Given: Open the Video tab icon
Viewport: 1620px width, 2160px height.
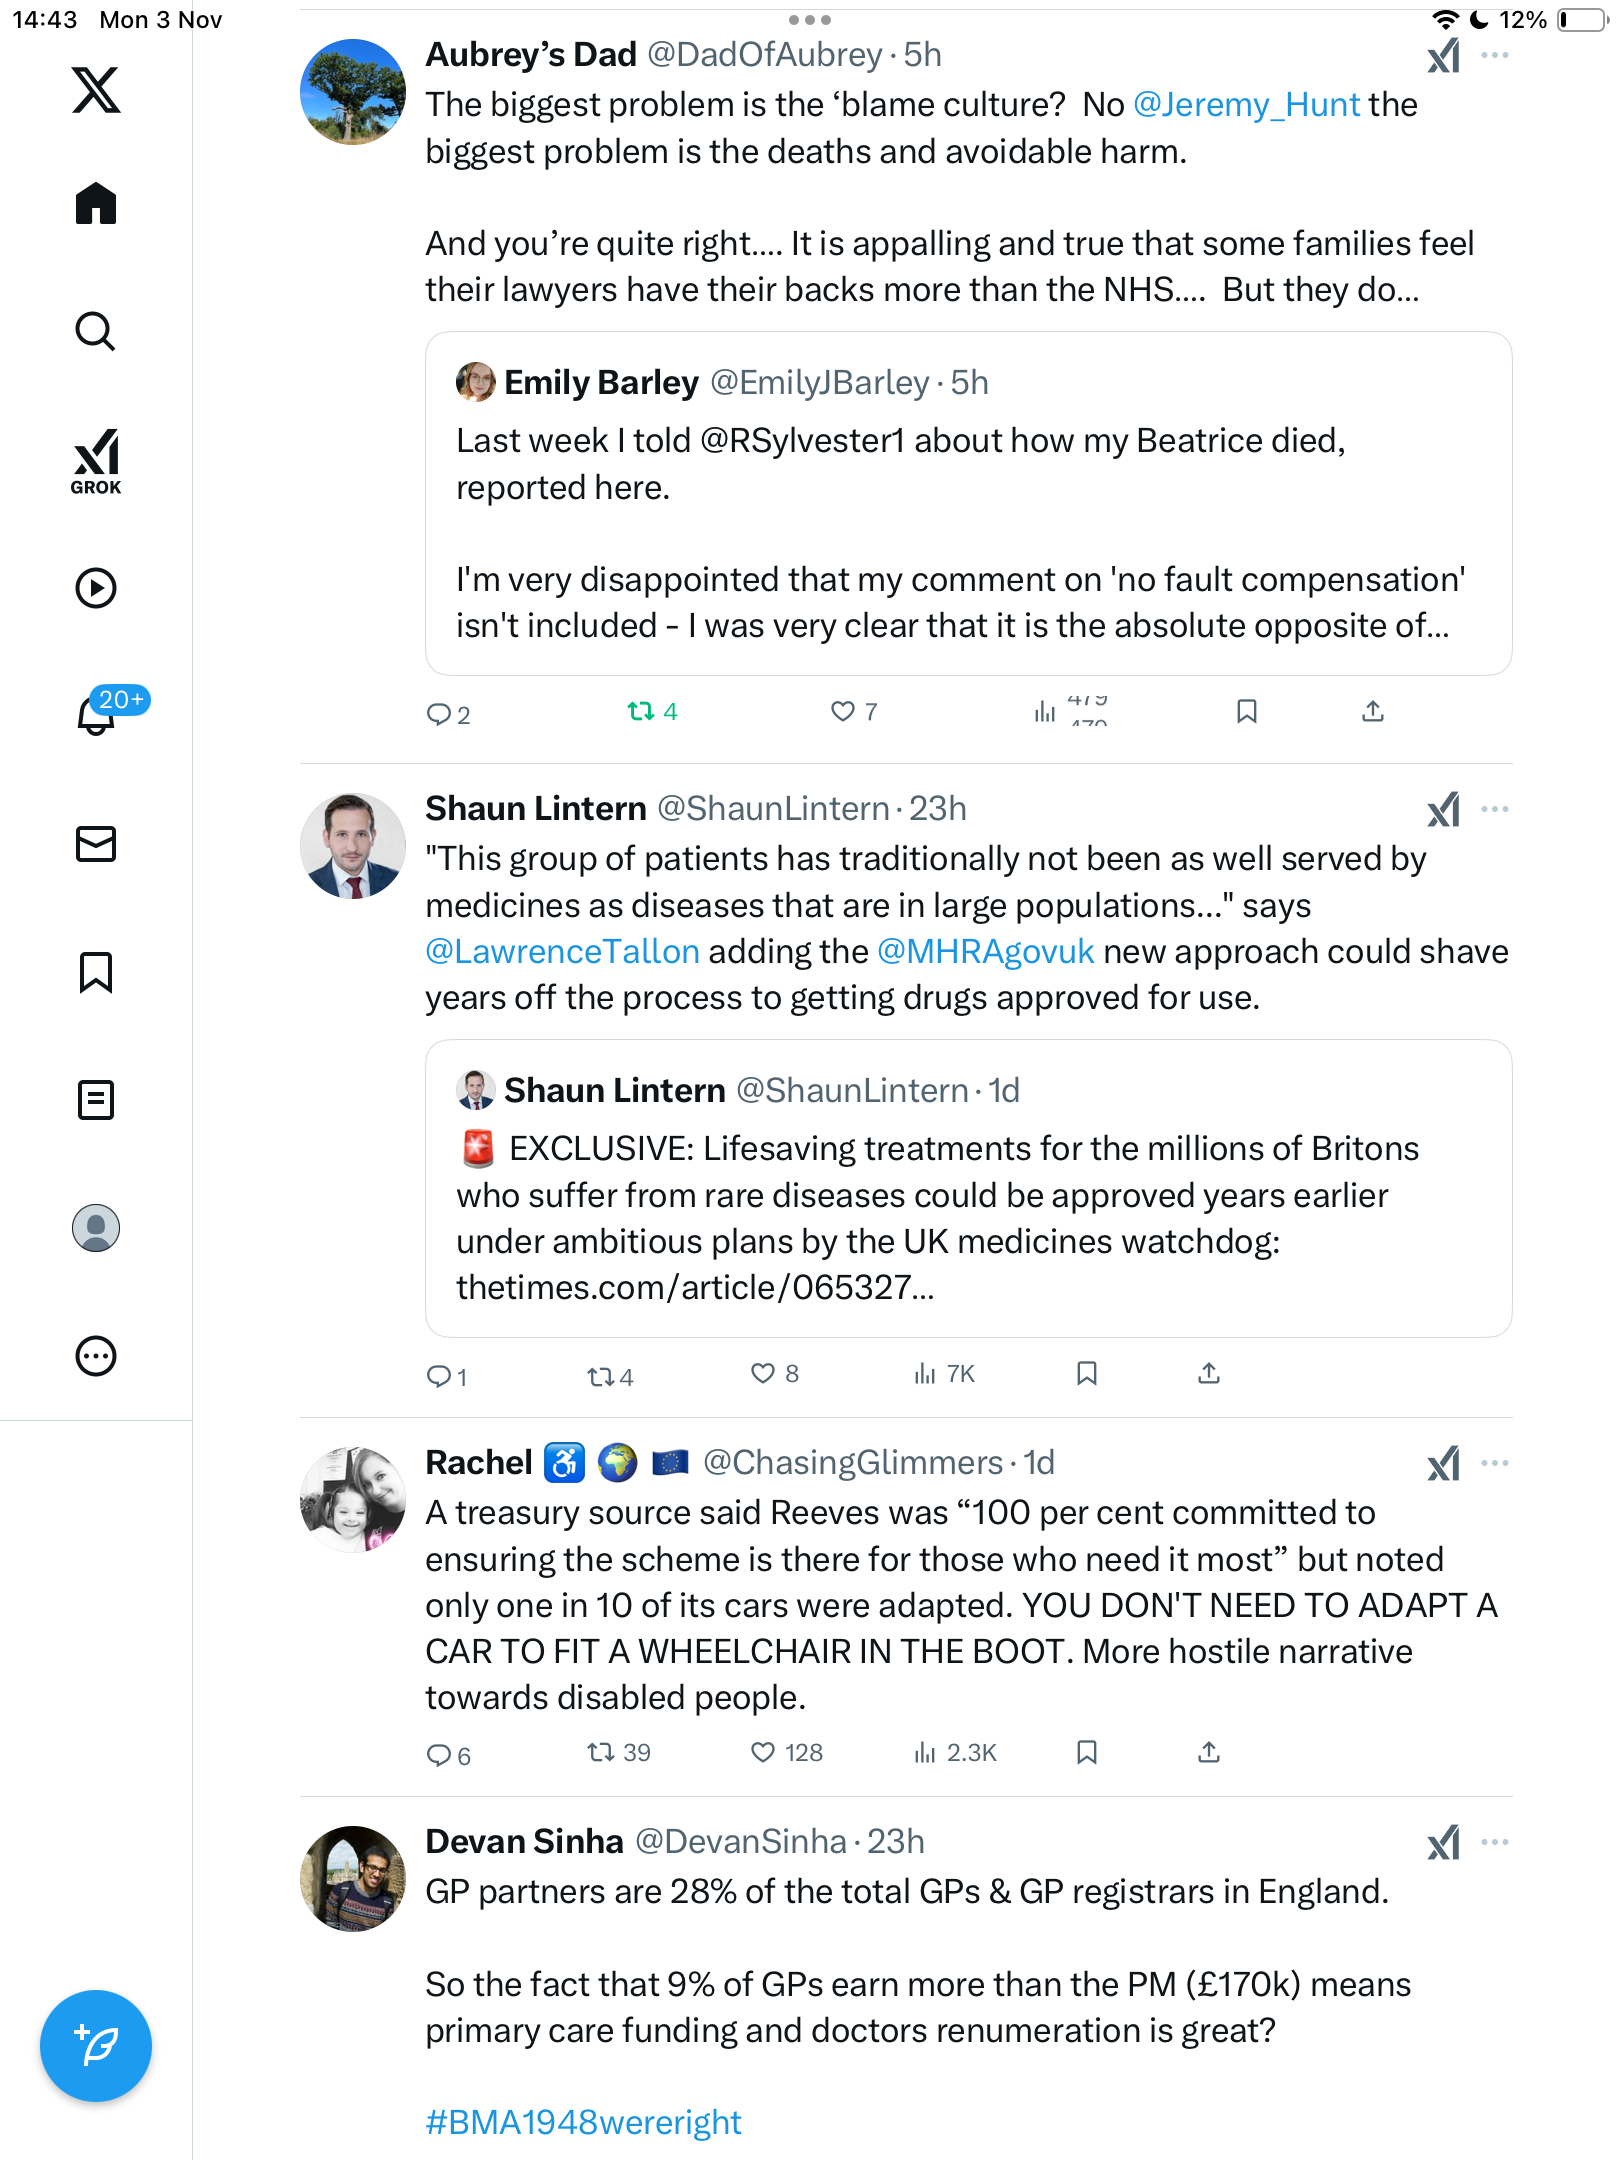Looking at the screenshot, I should [x=96, y=588].
